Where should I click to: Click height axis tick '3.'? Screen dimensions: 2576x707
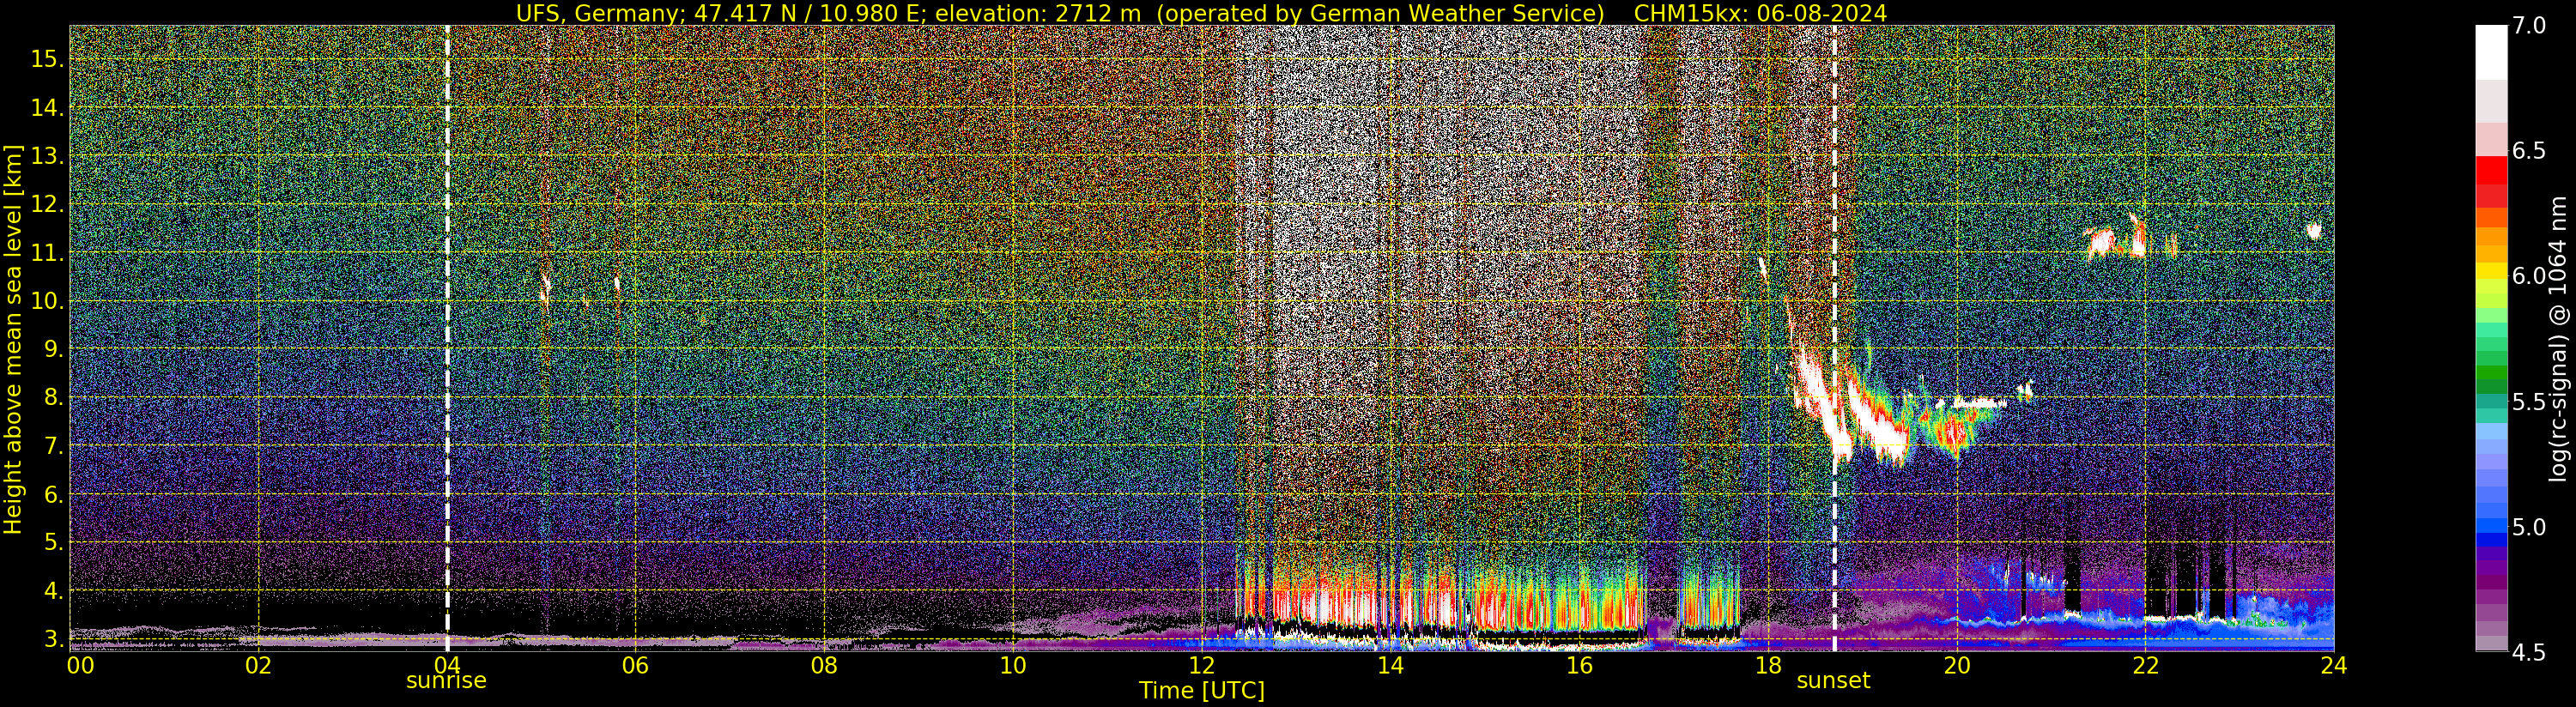pyautogui.click(x=54, y=638)
